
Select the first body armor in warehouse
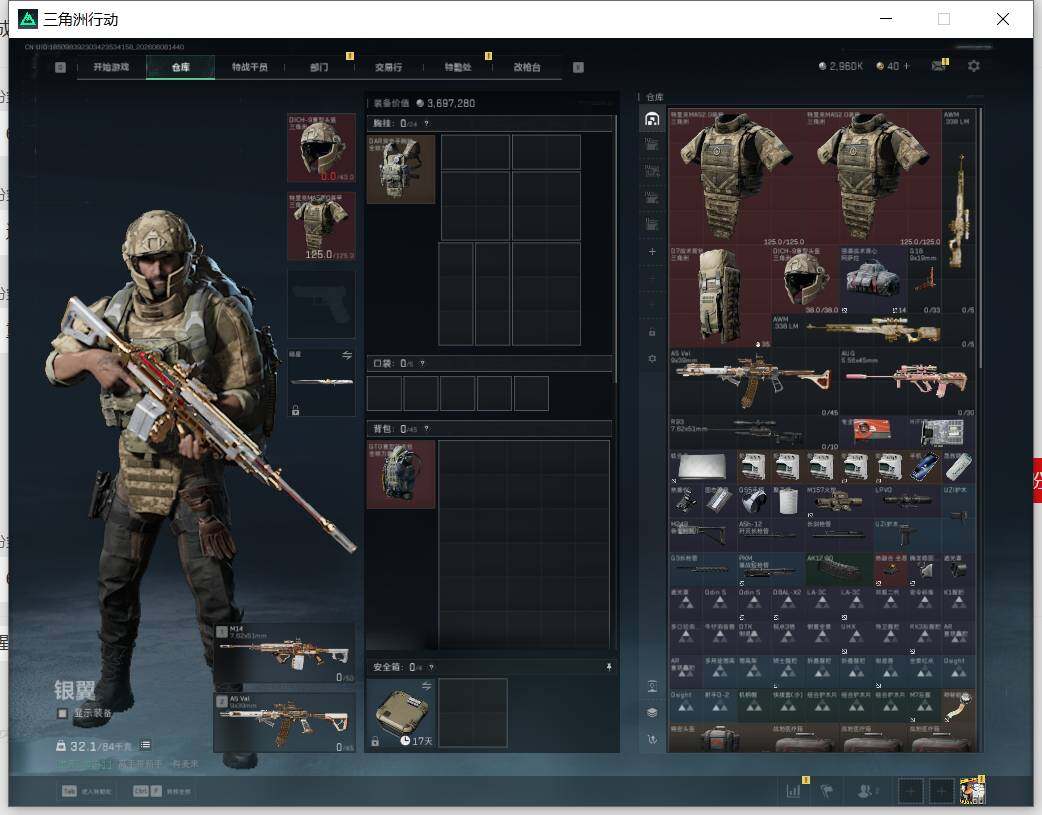[x=737, y=177]
